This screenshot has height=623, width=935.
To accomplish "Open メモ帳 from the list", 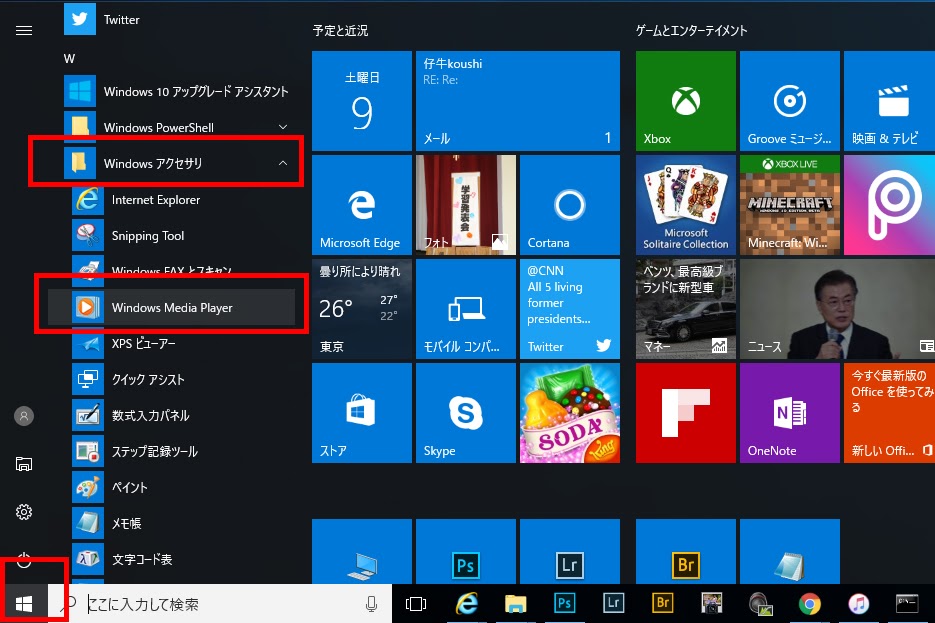I will [183, 523].
